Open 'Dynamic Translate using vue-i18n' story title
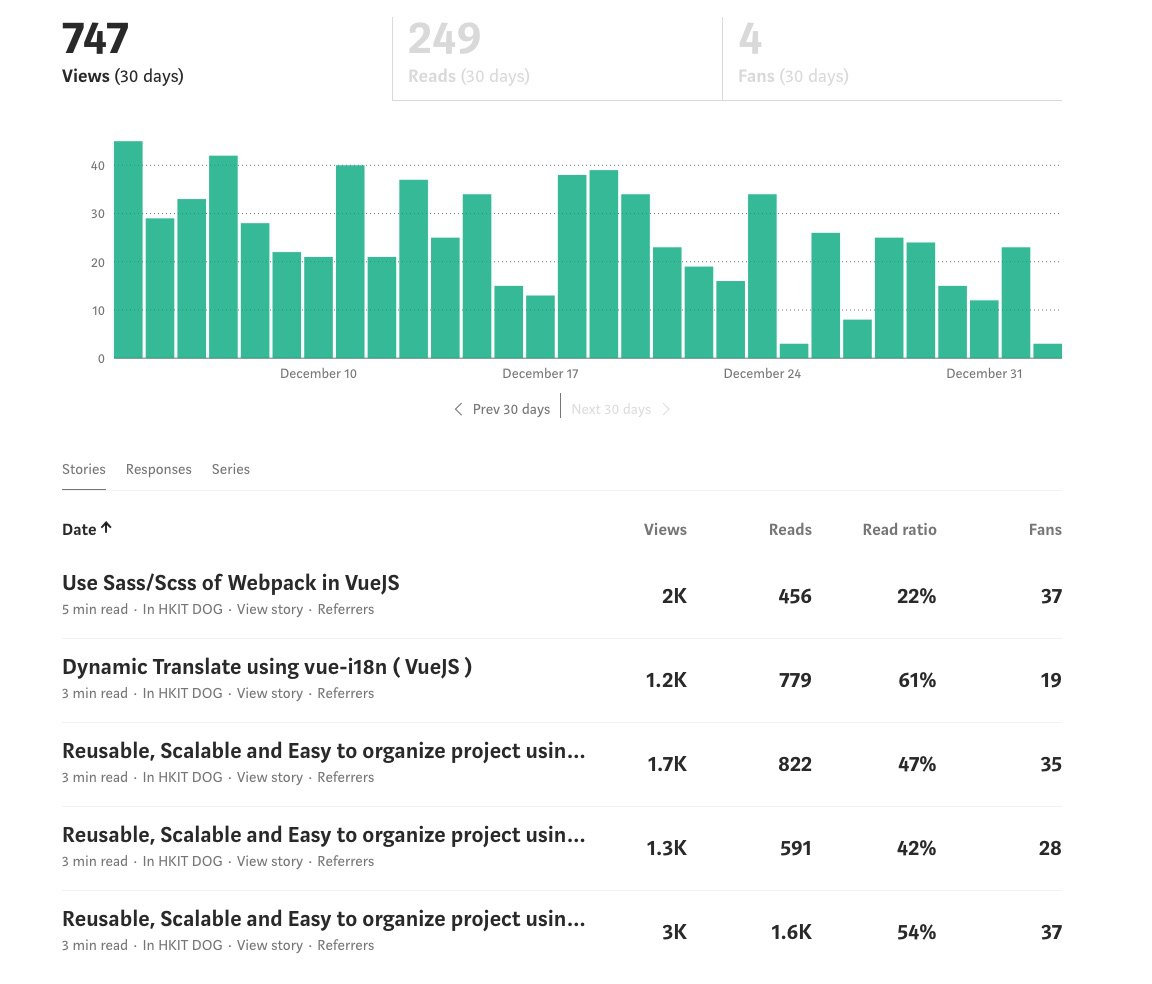This screenshot has height=984, width=1152. (x=266, y=666)
